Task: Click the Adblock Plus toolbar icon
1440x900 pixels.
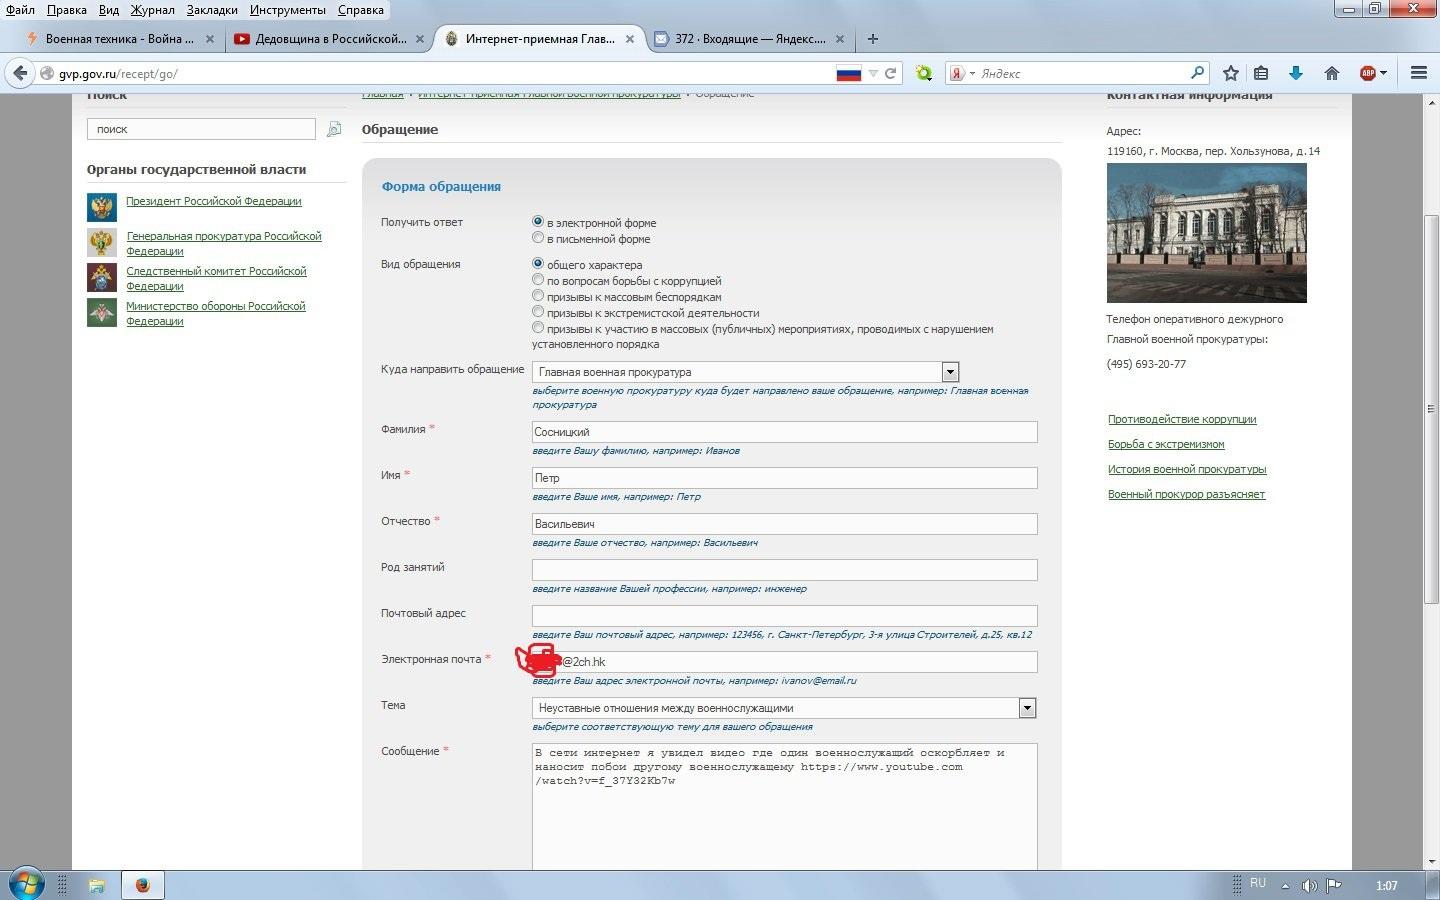Action: pyautogui.click(x=1368, y=73)
